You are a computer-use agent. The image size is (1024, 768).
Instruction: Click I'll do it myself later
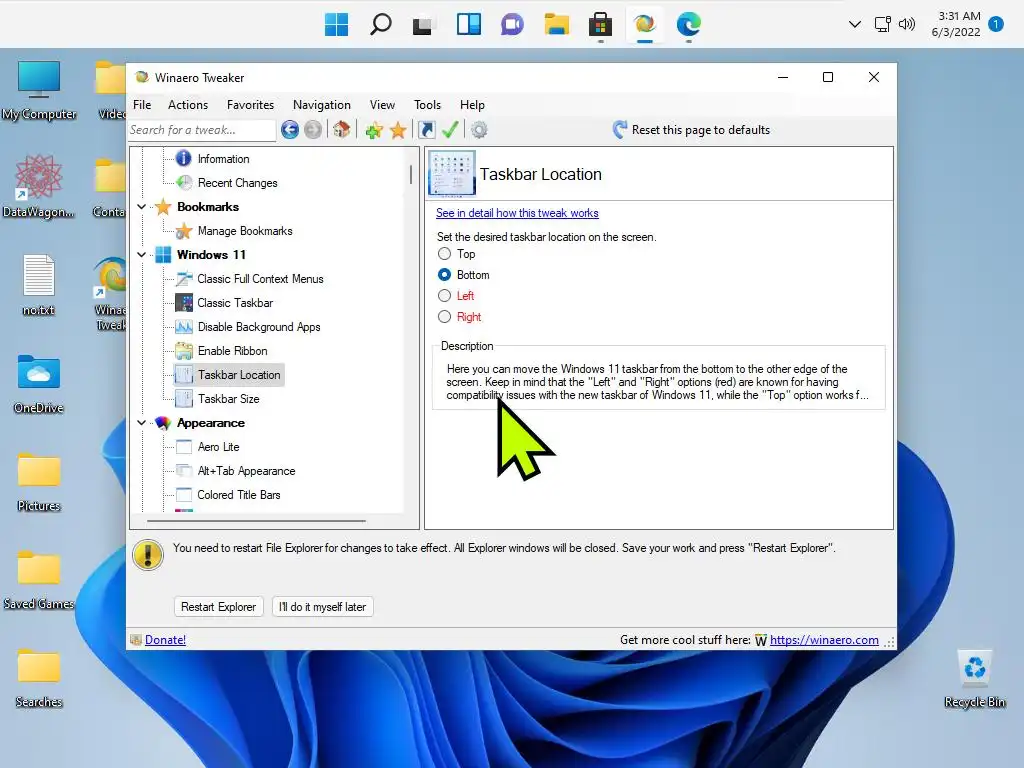[x=322, y=607]
